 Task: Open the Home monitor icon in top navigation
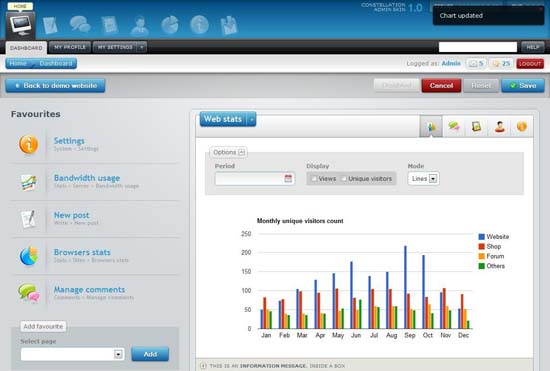click(x=20, y=25)
